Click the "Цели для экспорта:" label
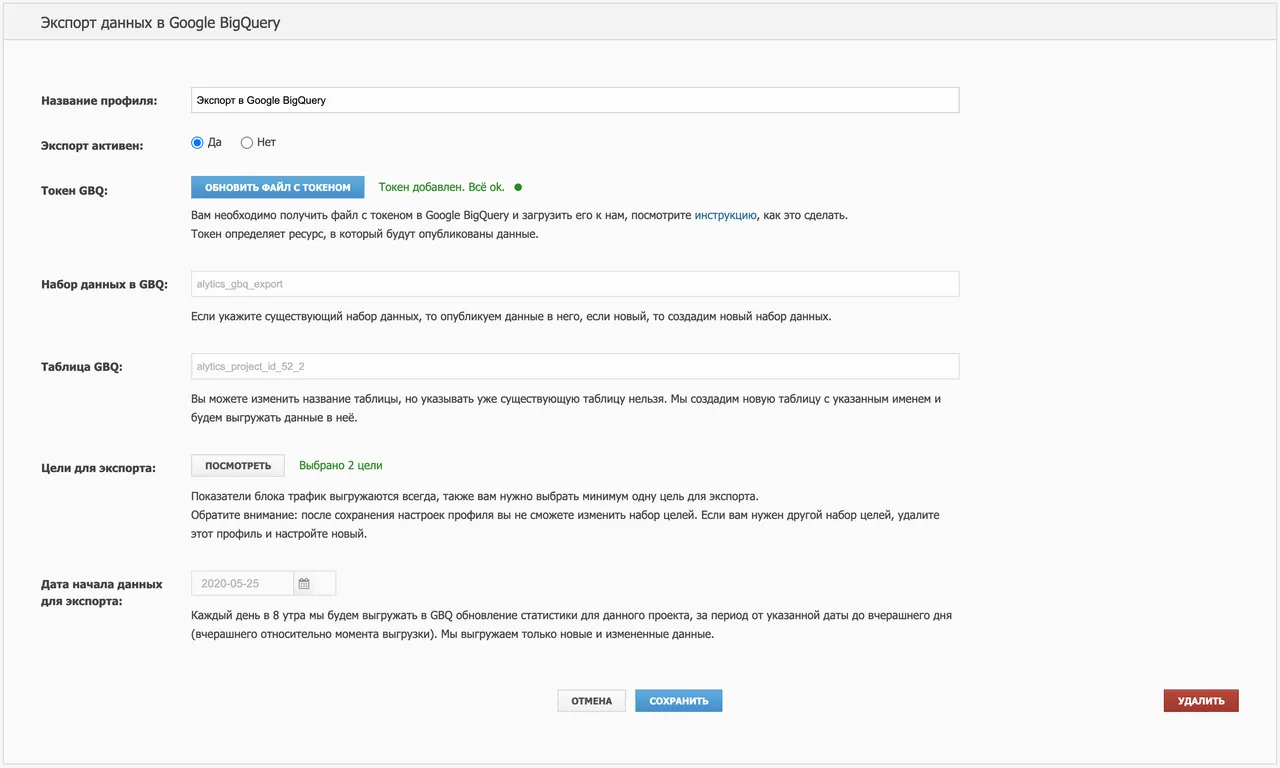Viewport: 1280px width, 768px height. 98,467
